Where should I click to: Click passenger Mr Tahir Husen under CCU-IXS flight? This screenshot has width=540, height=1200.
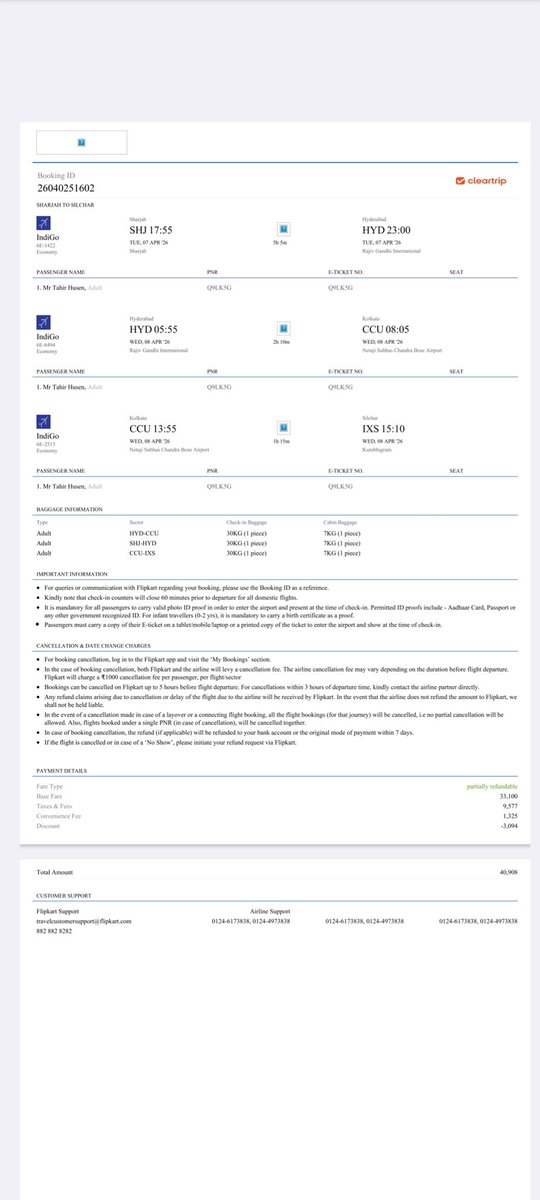69,485
